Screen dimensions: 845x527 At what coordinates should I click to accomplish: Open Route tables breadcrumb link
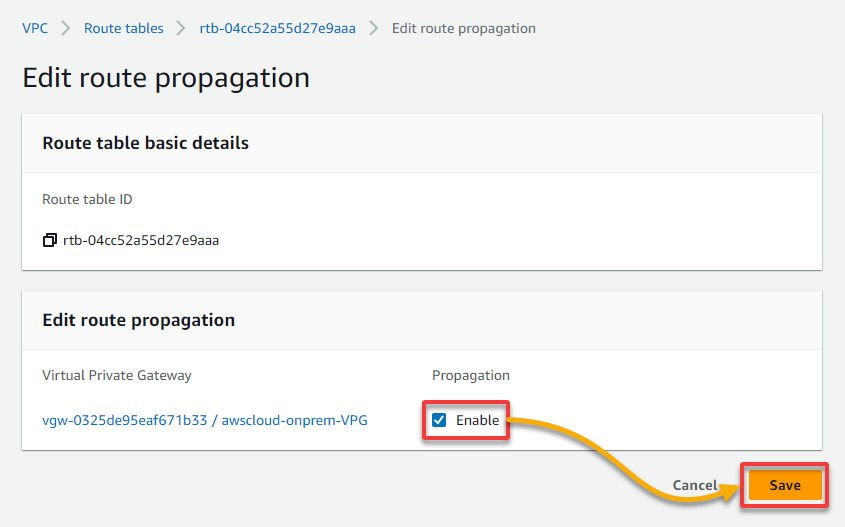point(123,28)
